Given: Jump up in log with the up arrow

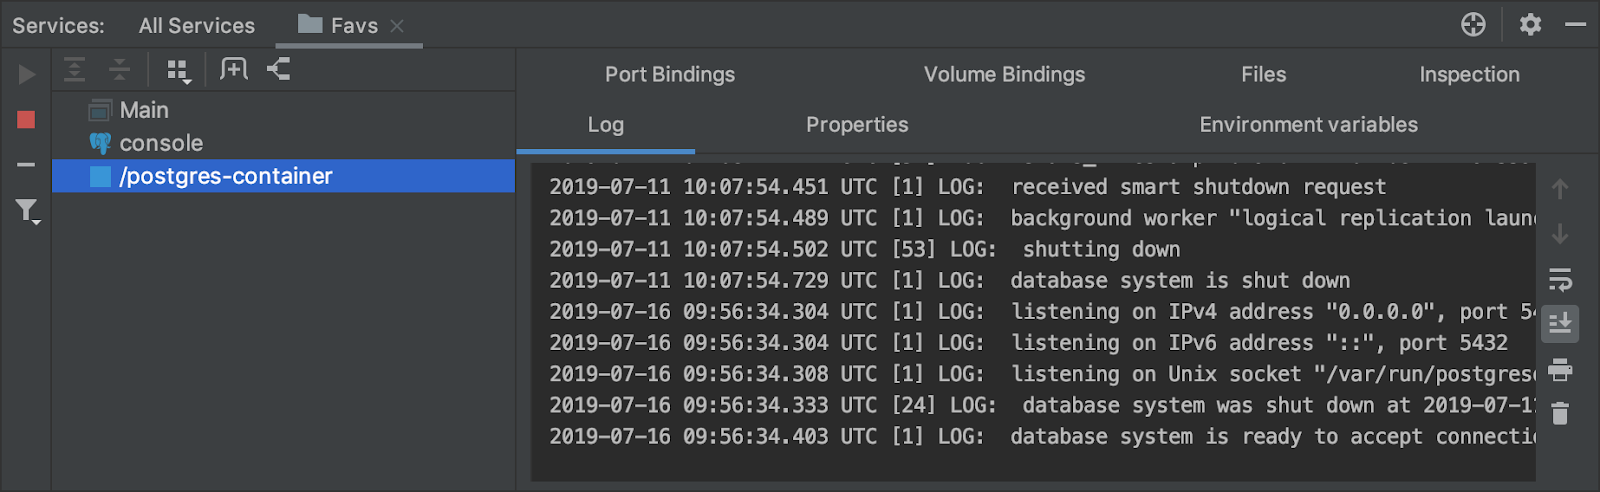Looking at the screenshot, I should click(x=1560, y=189).
